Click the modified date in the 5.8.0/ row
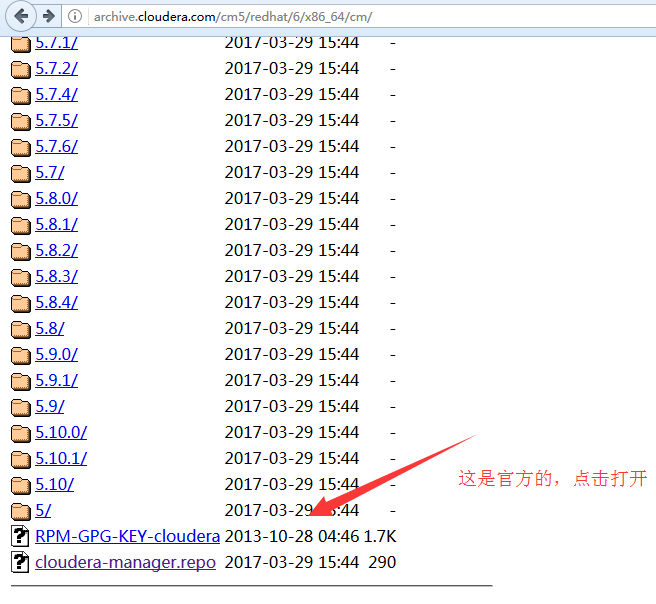This screenshot has width=656, height=604. point(292,198)
